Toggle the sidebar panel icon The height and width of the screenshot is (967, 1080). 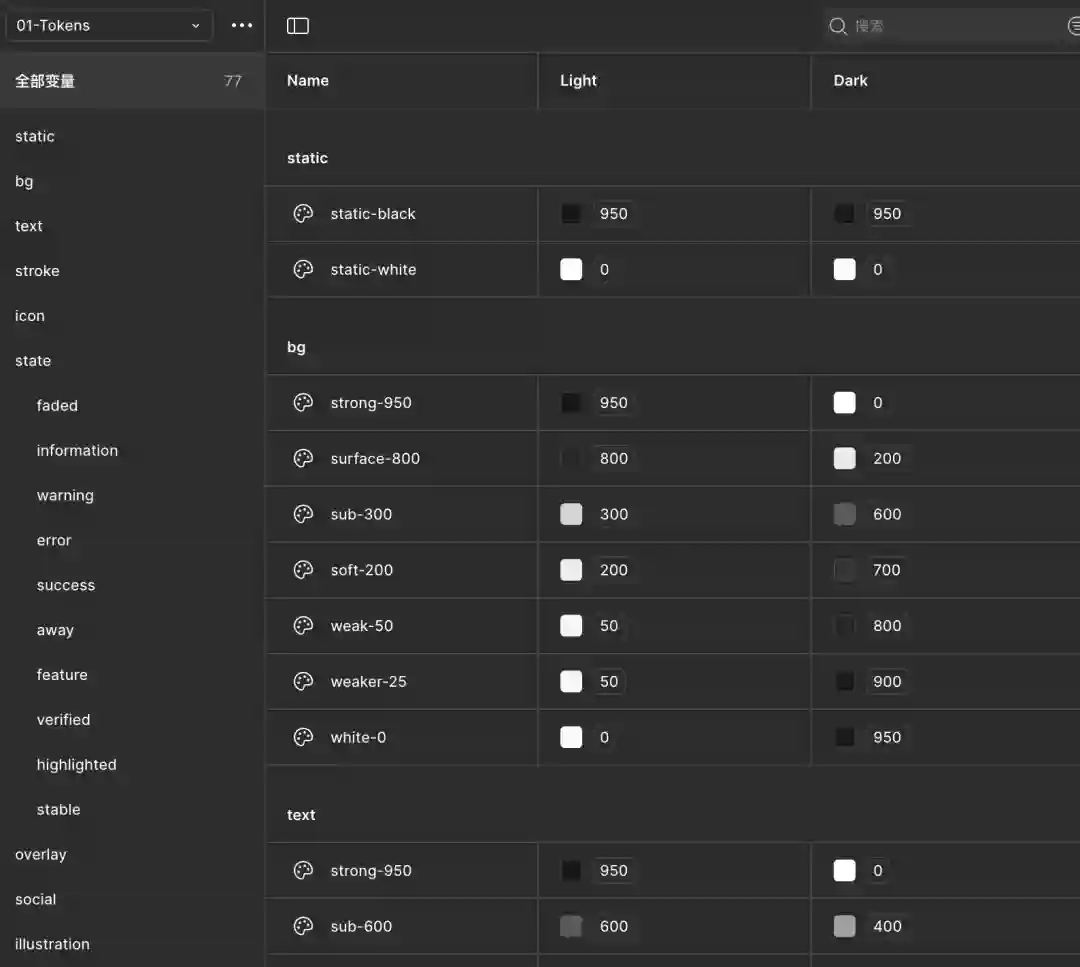pyautogui.click(x=298, y=26)
